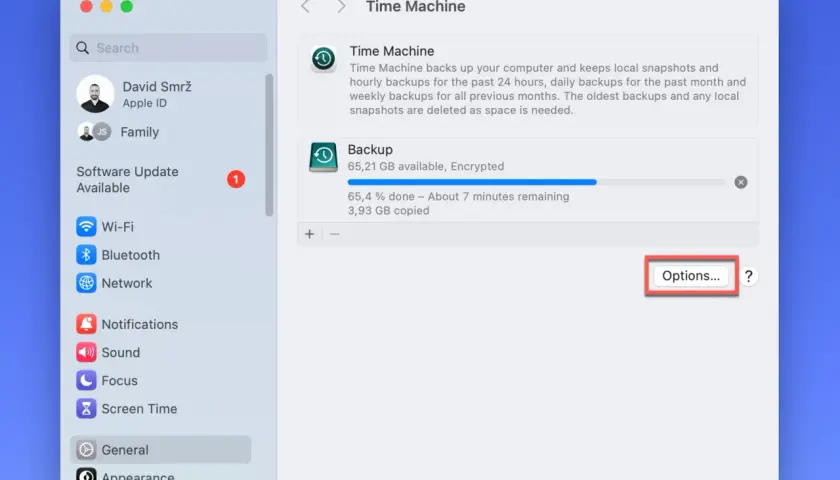
Task: Click the green zoom window button
Action: [x=127, y=6]
